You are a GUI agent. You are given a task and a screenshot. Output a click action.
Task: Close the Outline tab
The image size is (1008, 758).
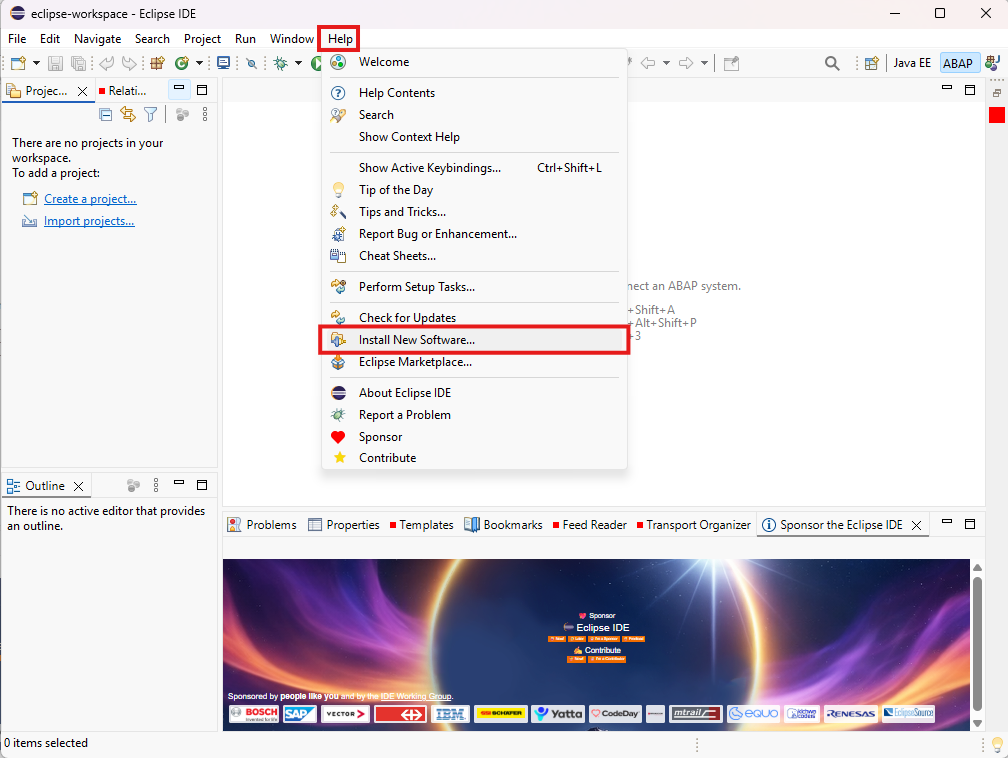coord(78,487)
